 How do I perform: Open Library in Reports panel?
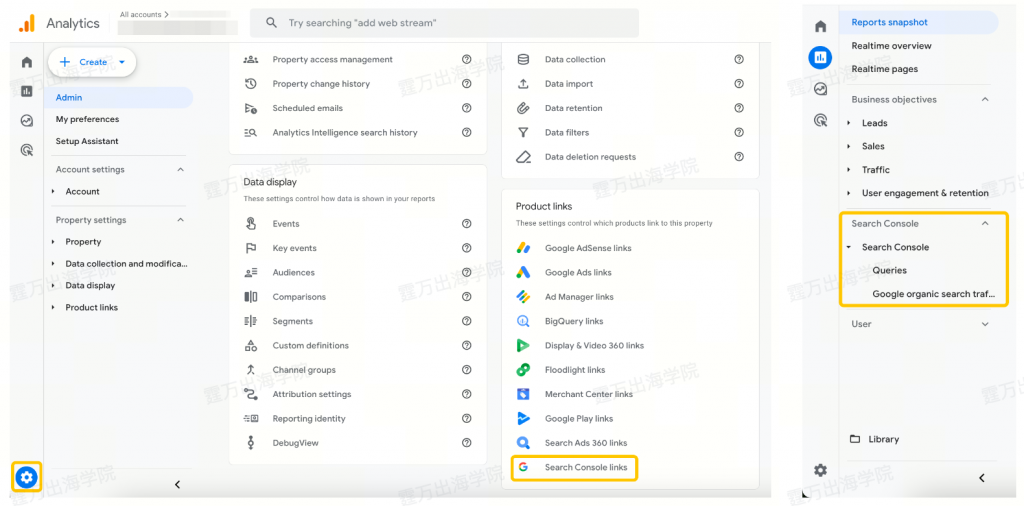pos(874,439)
